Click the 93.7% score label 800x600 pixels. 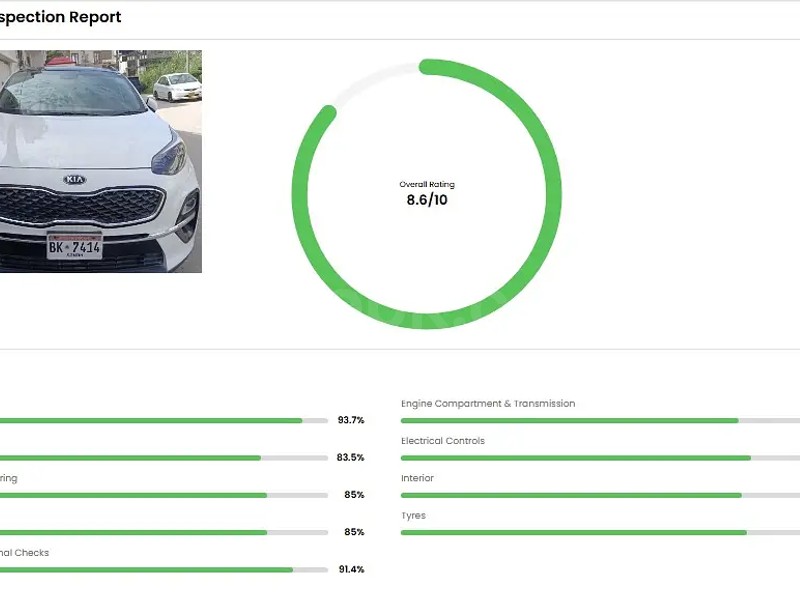coord(350,421)
